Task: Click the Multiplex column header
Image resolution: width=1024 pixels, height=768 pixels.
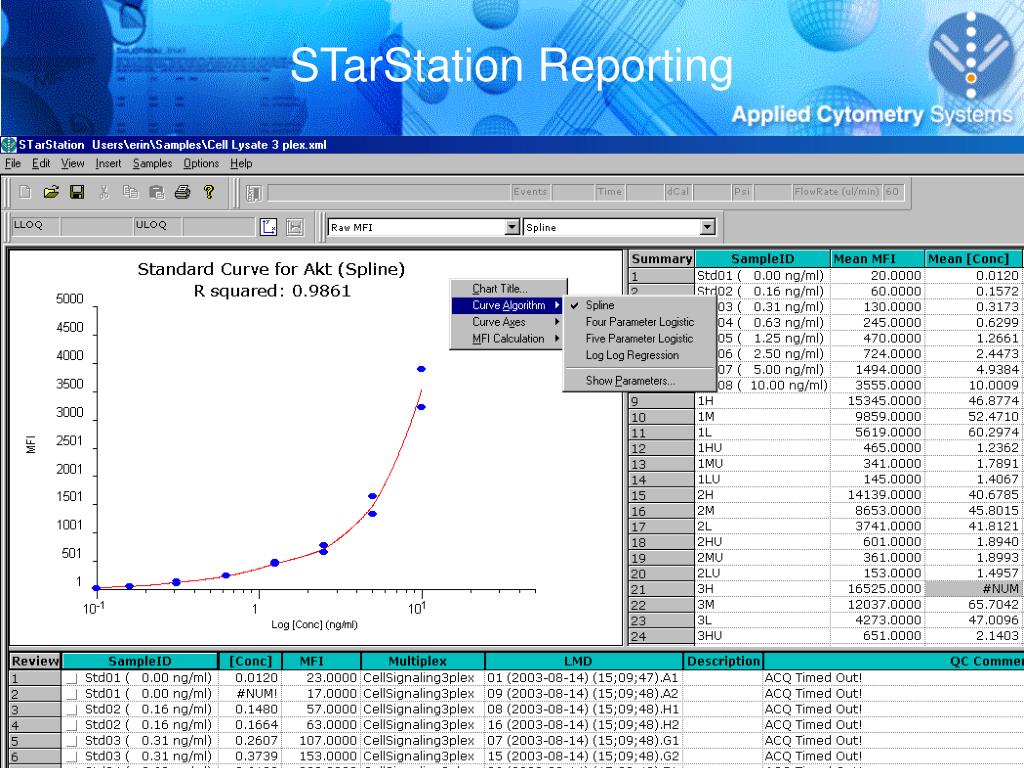Action: tap(423, 661)
